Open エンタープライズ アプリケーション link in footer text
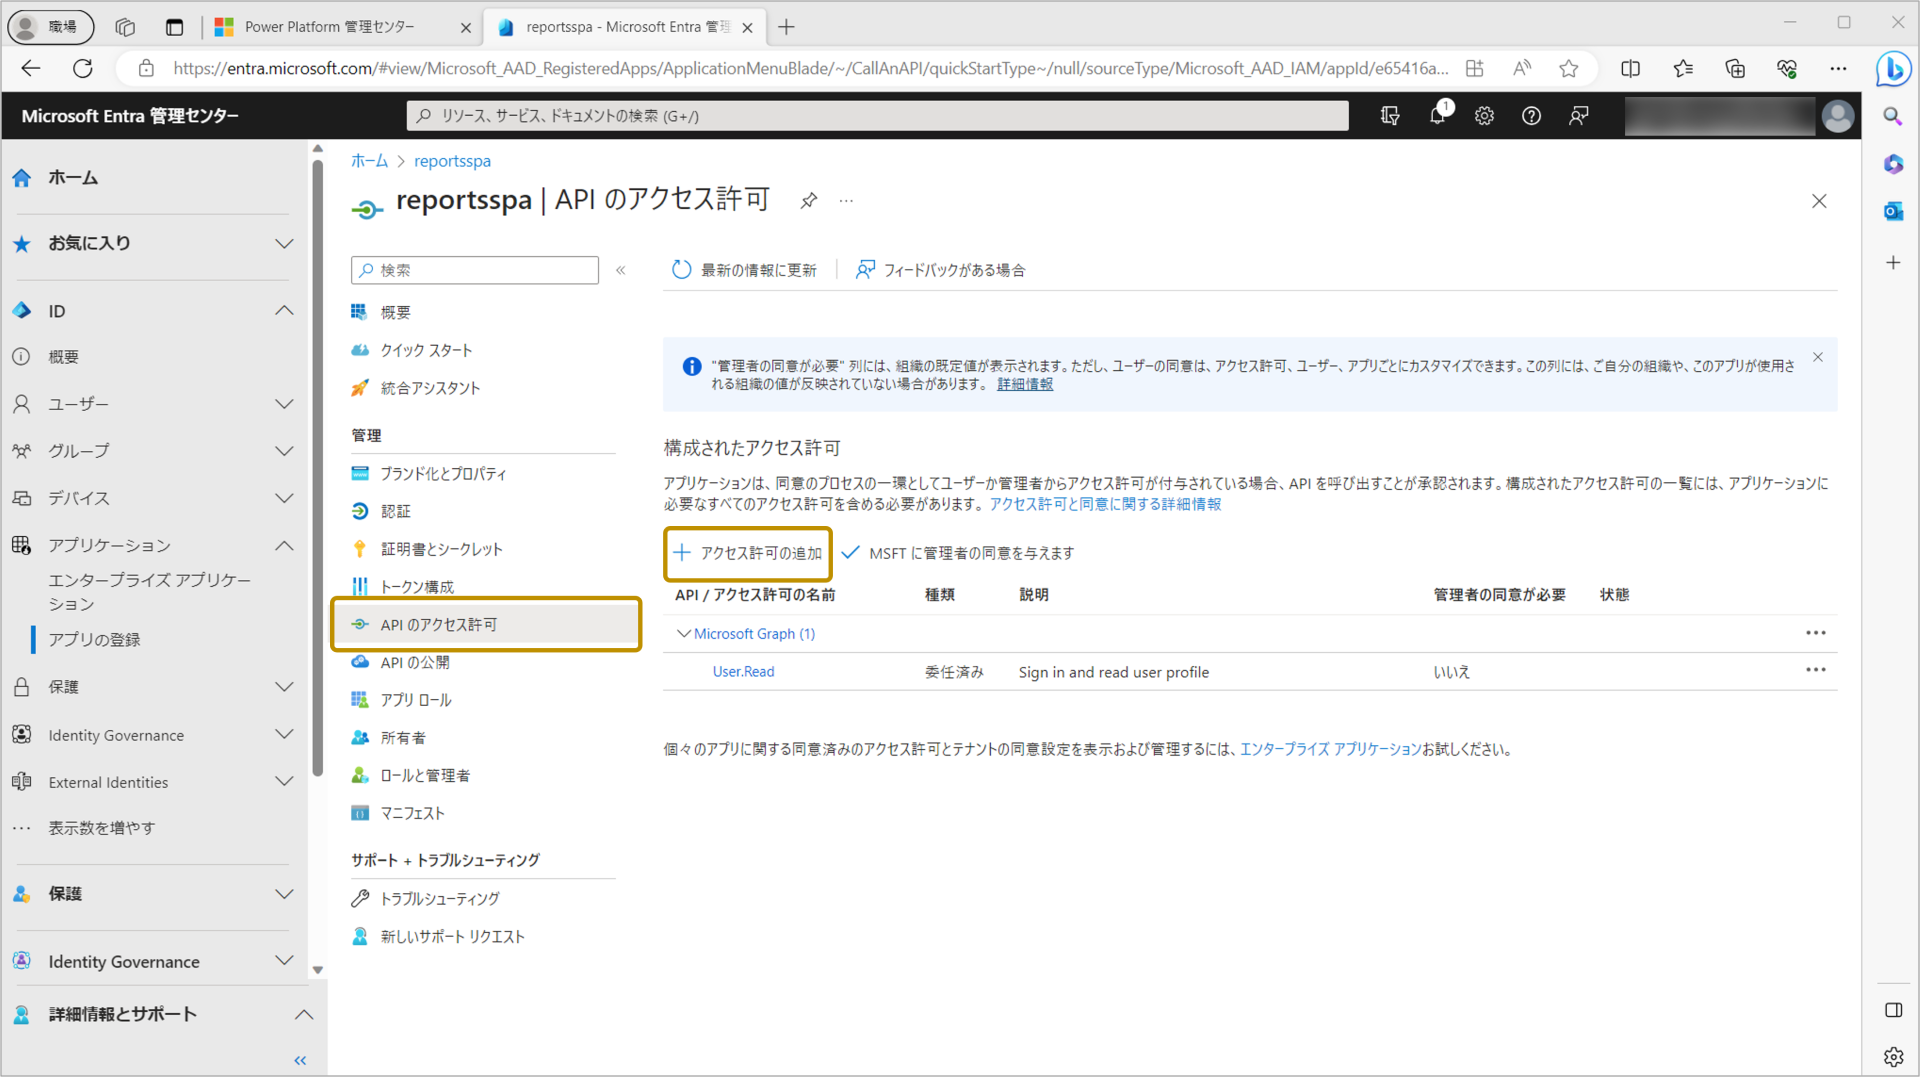The height and width of the screenshot is (1077, 1920). pos(1330,749)
